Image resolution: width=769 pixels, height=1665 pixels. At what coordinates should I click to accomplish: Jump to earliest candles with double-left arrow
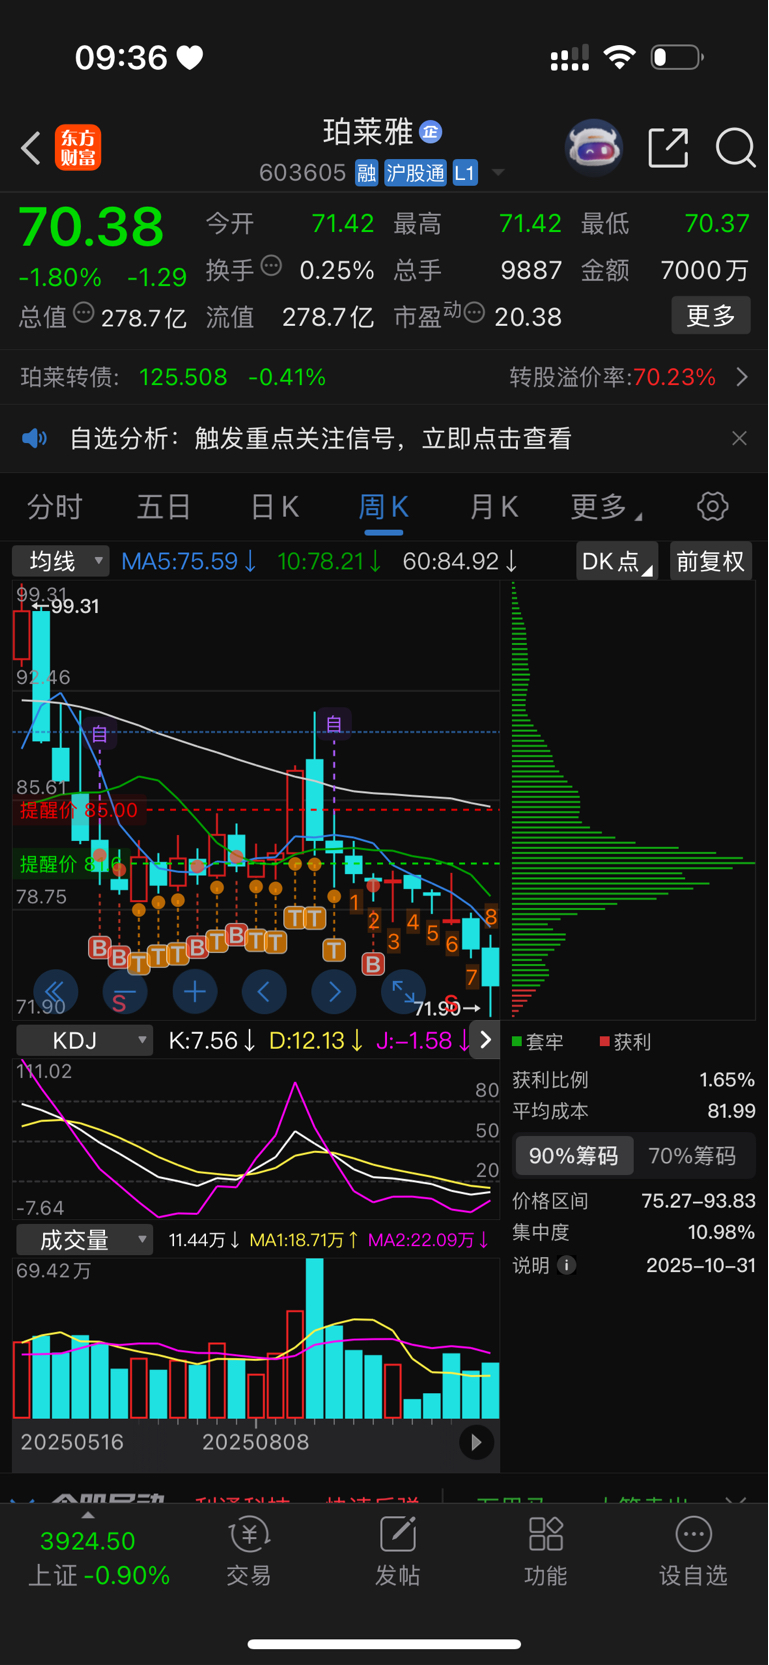click(x=55, y=992)
